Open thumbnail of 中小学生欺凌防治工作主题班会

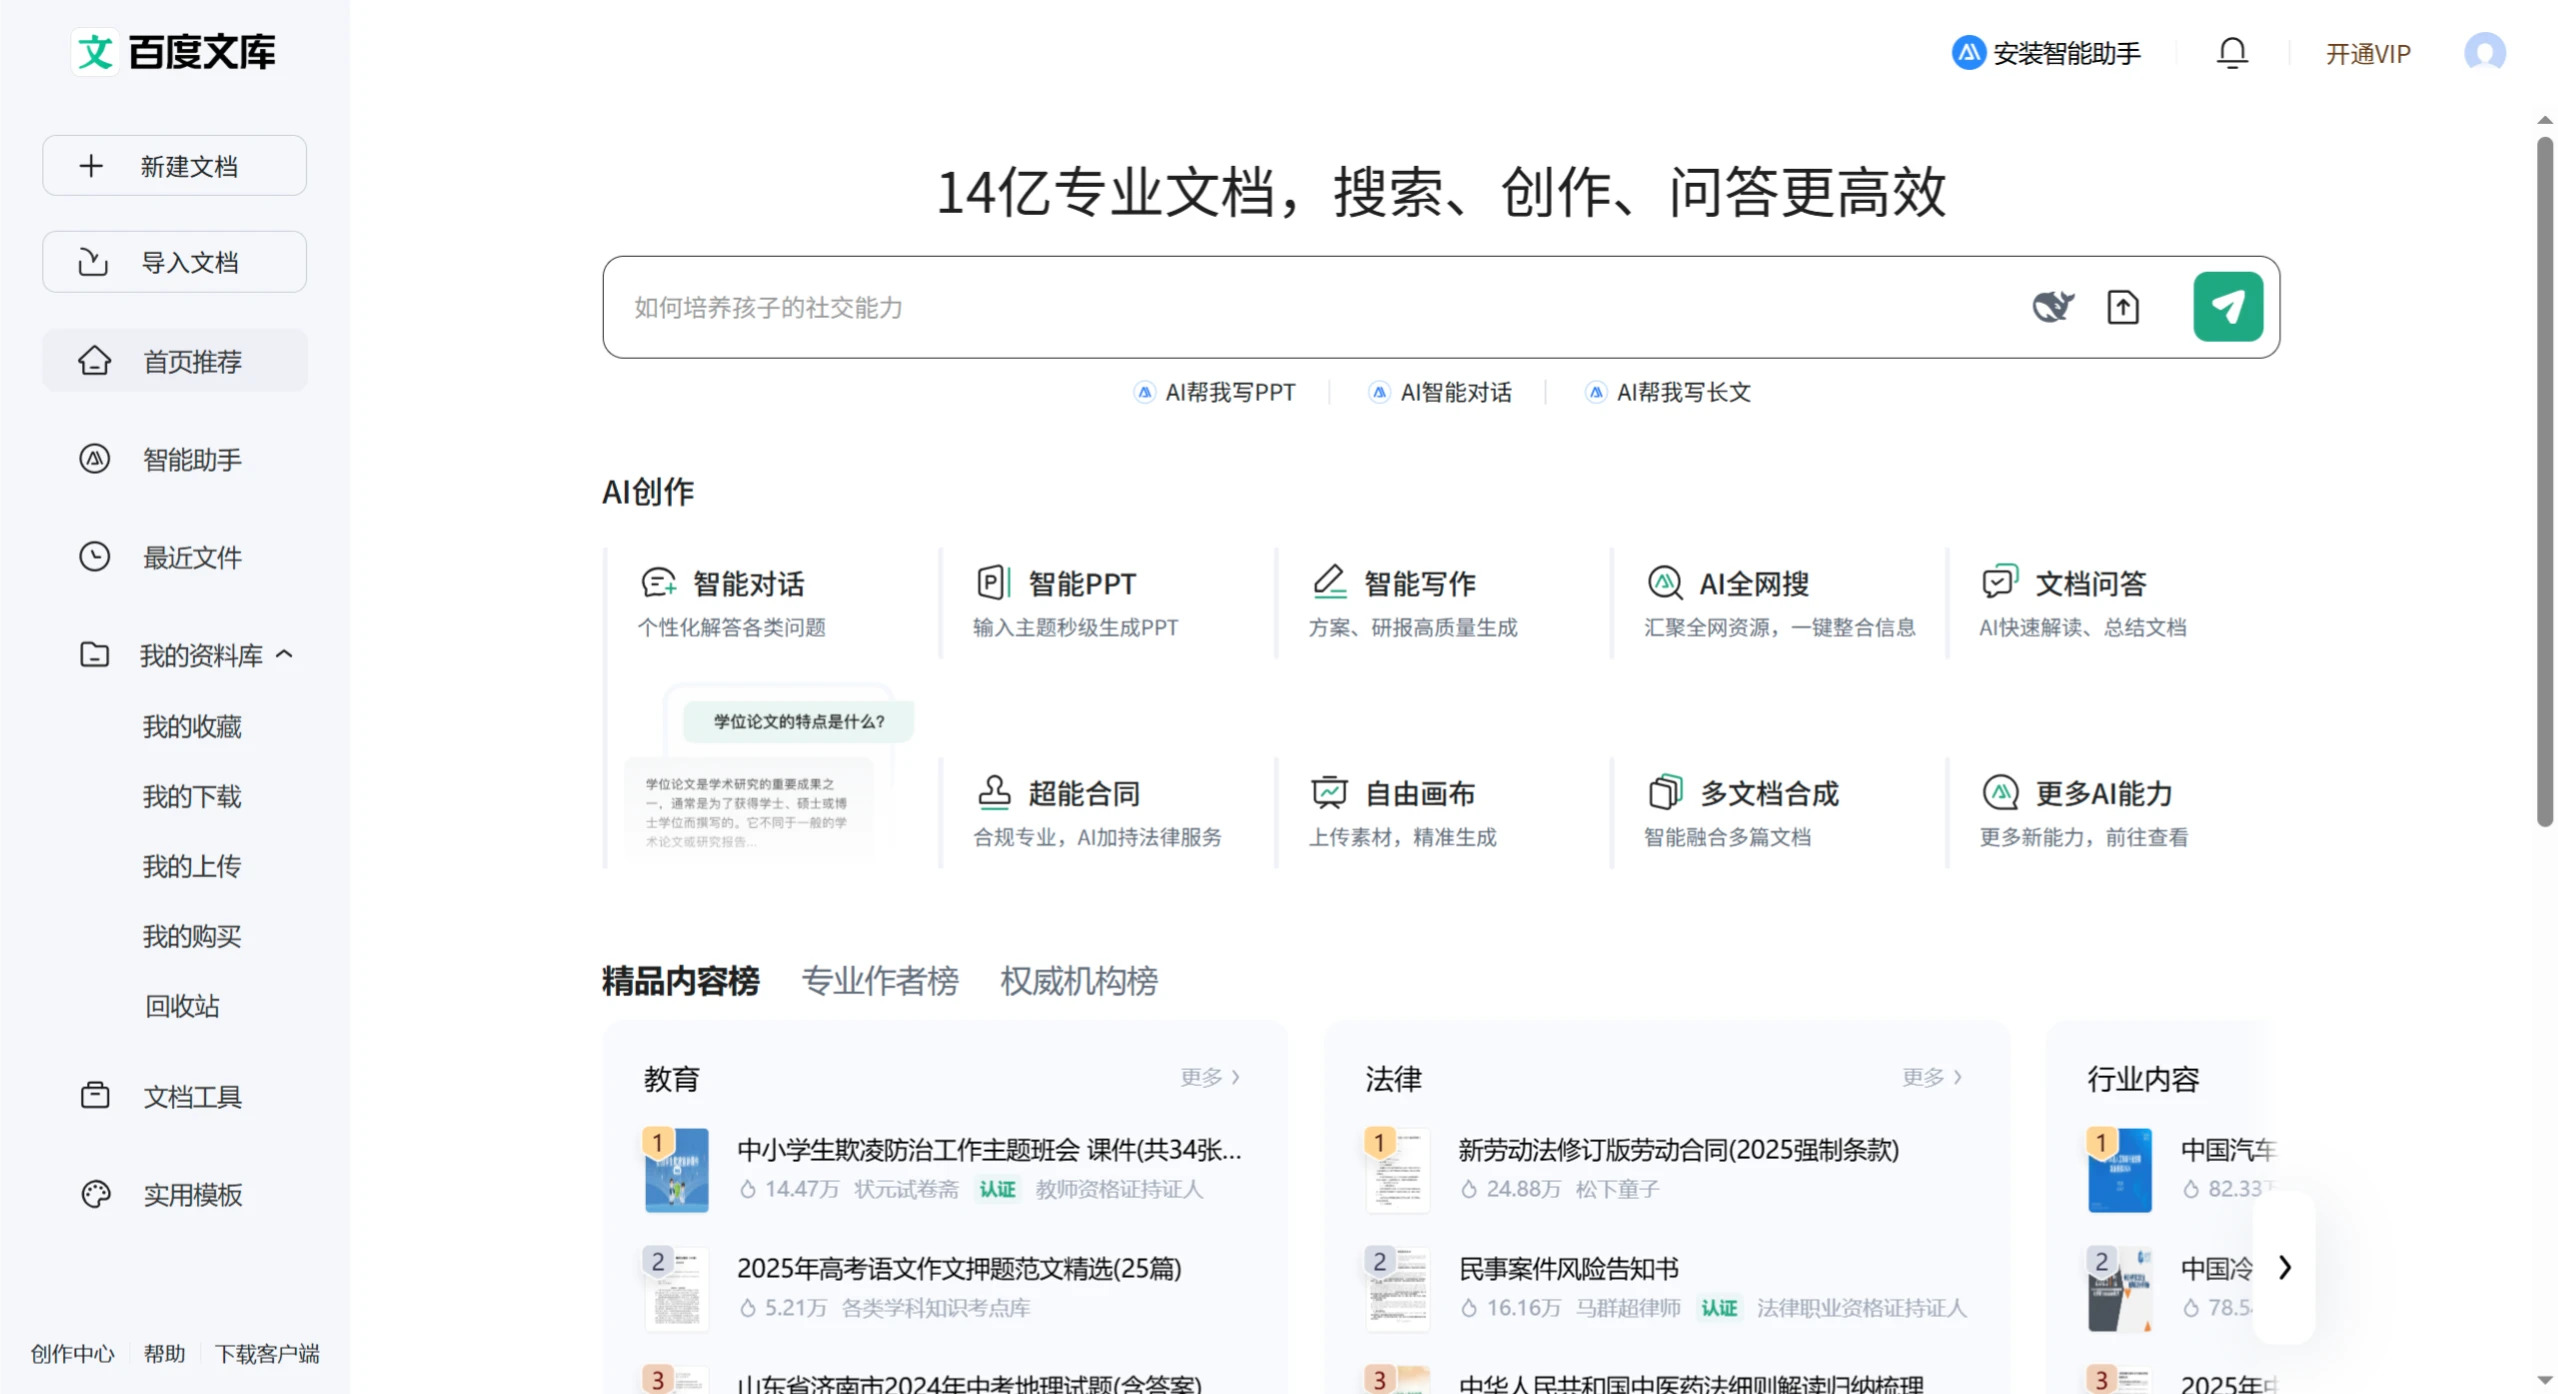[676, 1169]
